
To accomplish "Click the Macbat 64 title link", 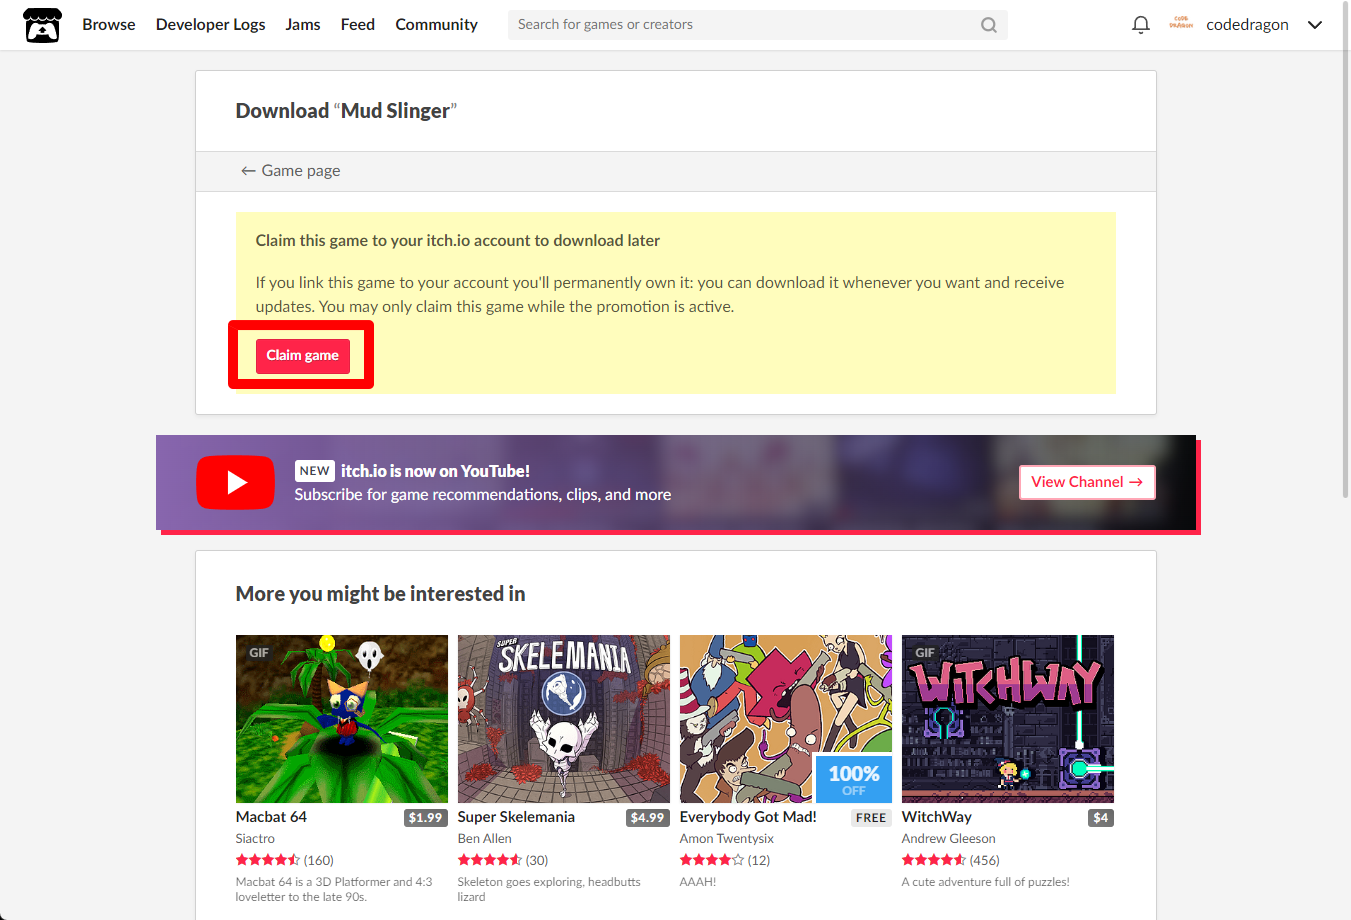I will coord(271,817).
